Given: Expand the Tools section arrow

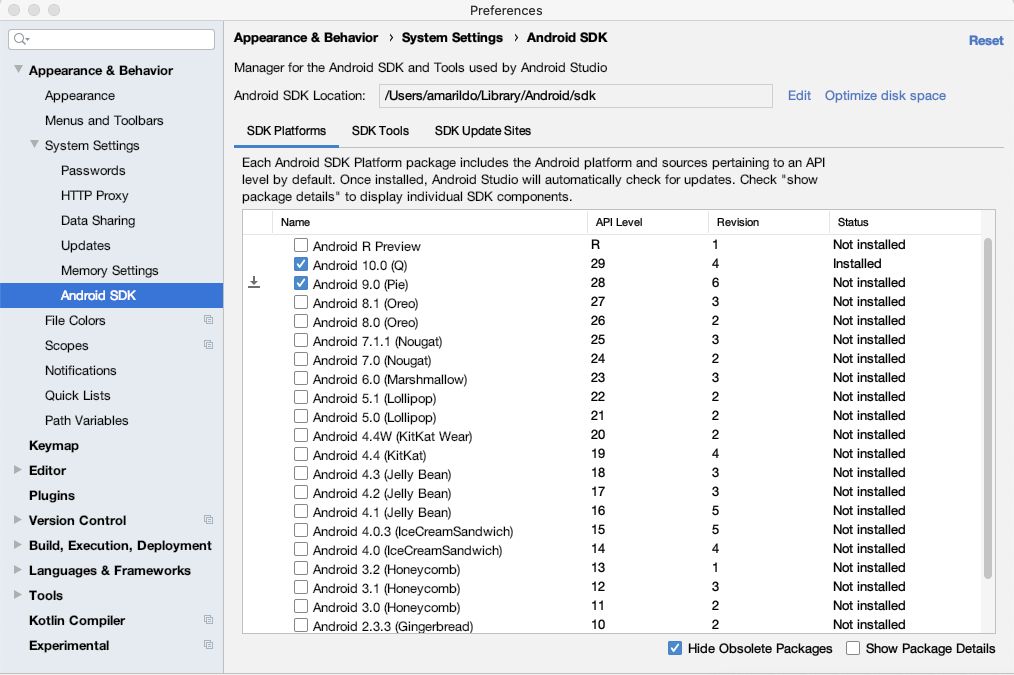Looking at the screenshot, I should tap(18, 595).
